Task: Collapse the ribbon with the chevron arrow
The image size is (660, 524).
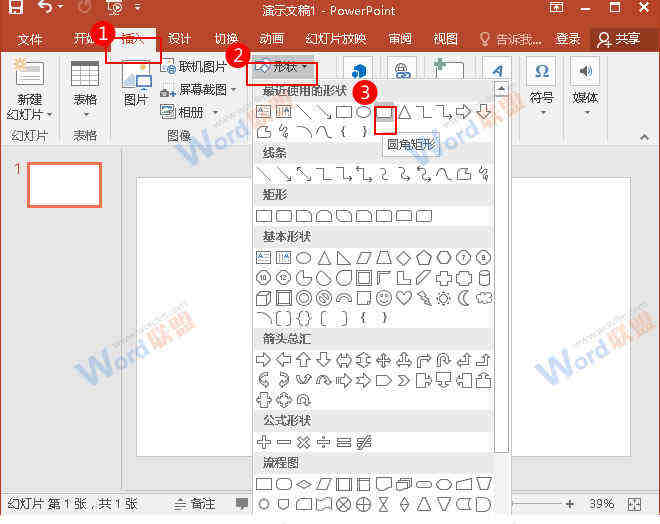Action: 644,137
